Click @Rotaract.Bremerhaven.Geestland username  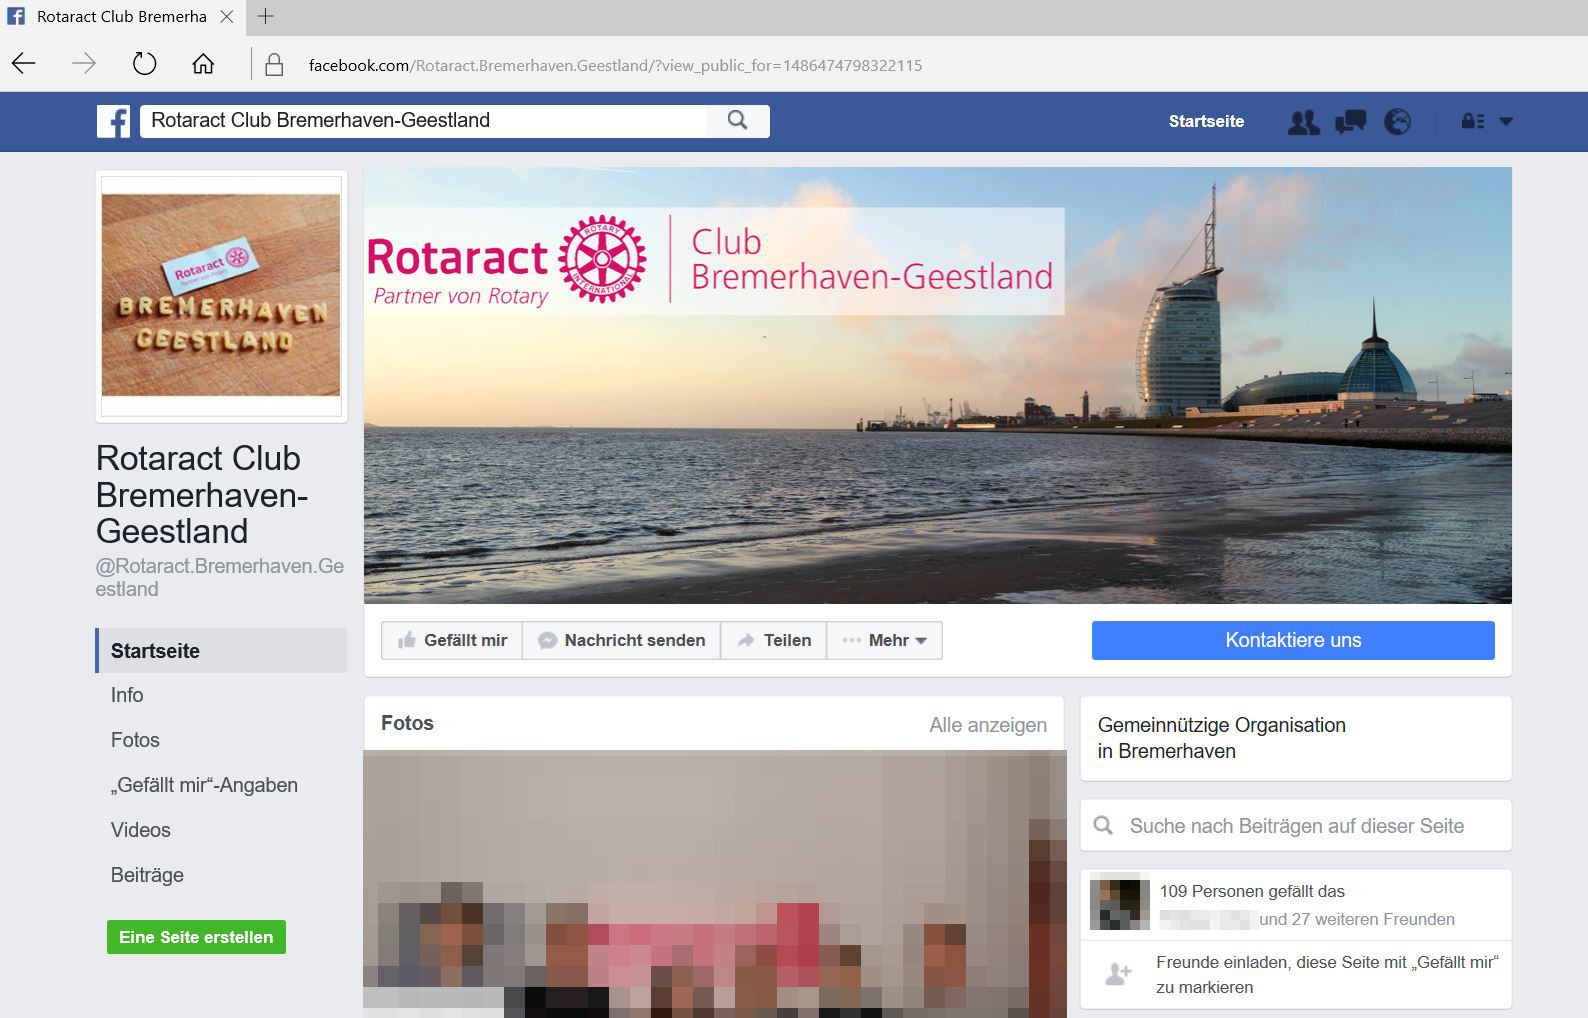219,577
